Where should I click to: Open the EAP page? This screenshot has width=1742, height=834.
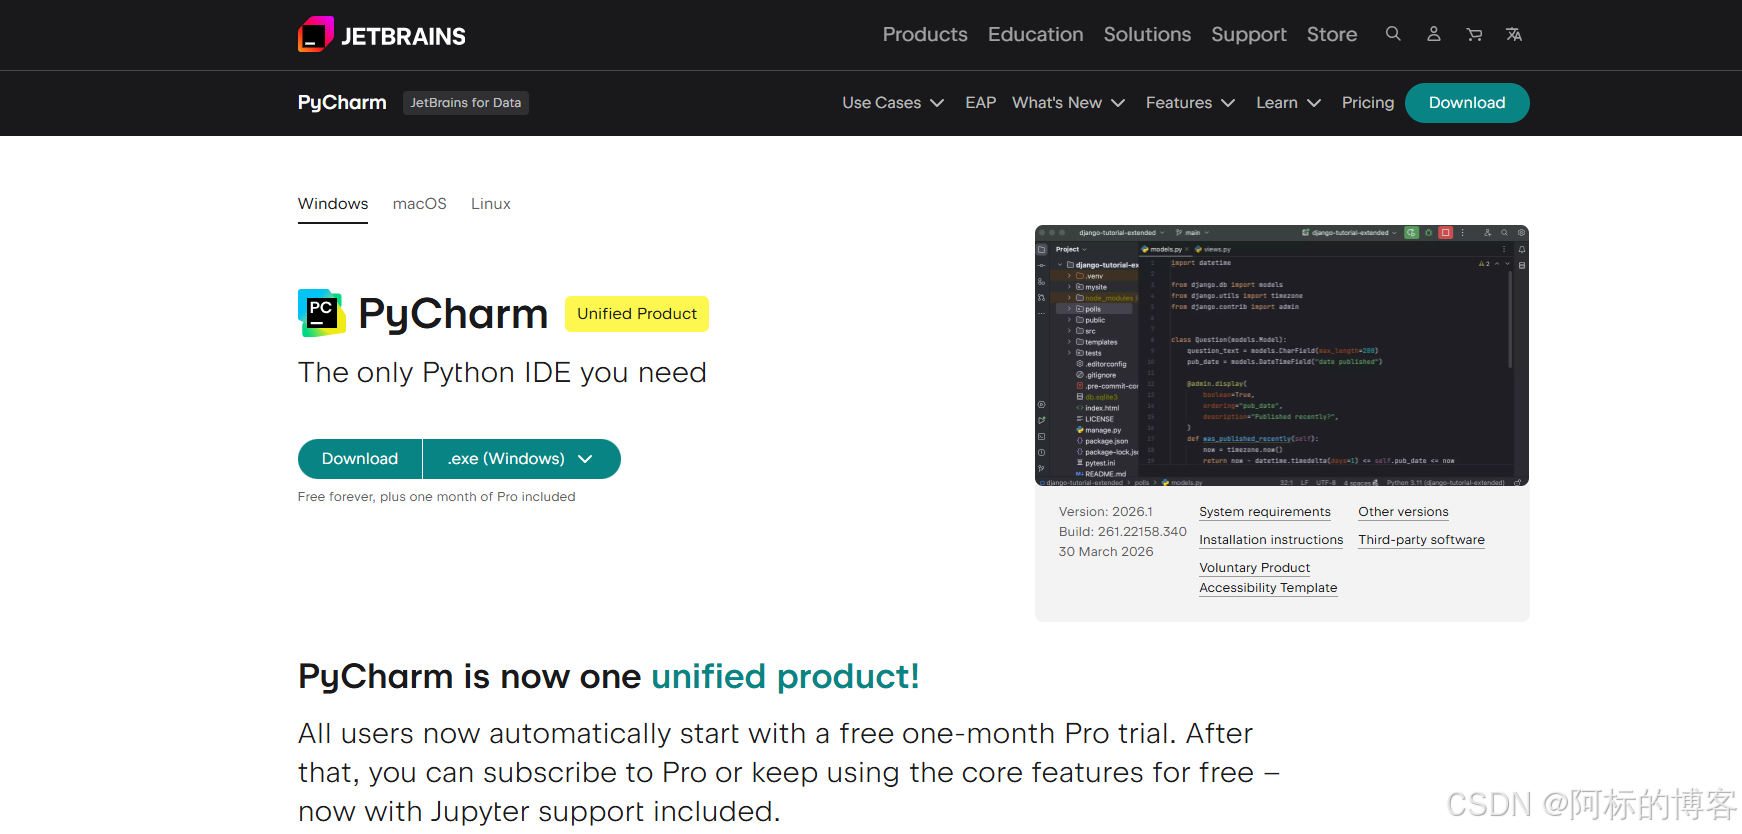[x=980, y=103]
